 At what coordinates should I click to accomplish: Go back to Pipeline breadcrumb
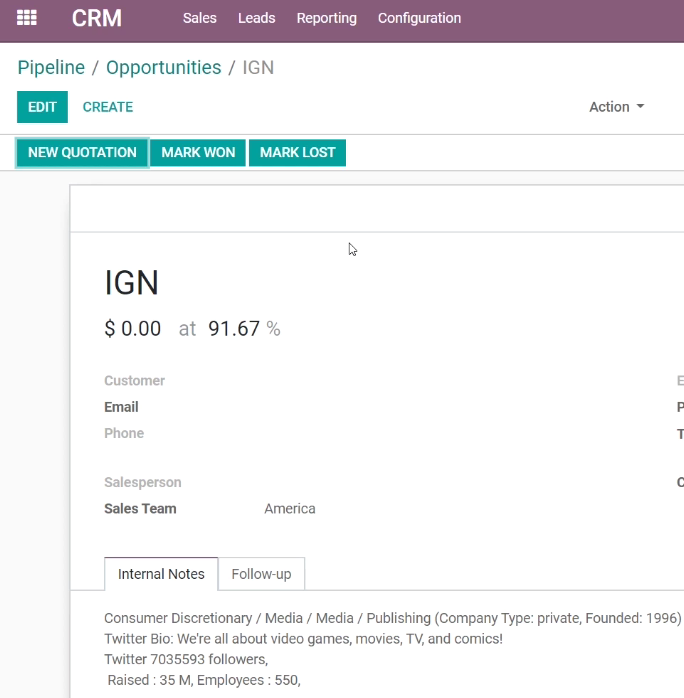(x=51, y=68)
